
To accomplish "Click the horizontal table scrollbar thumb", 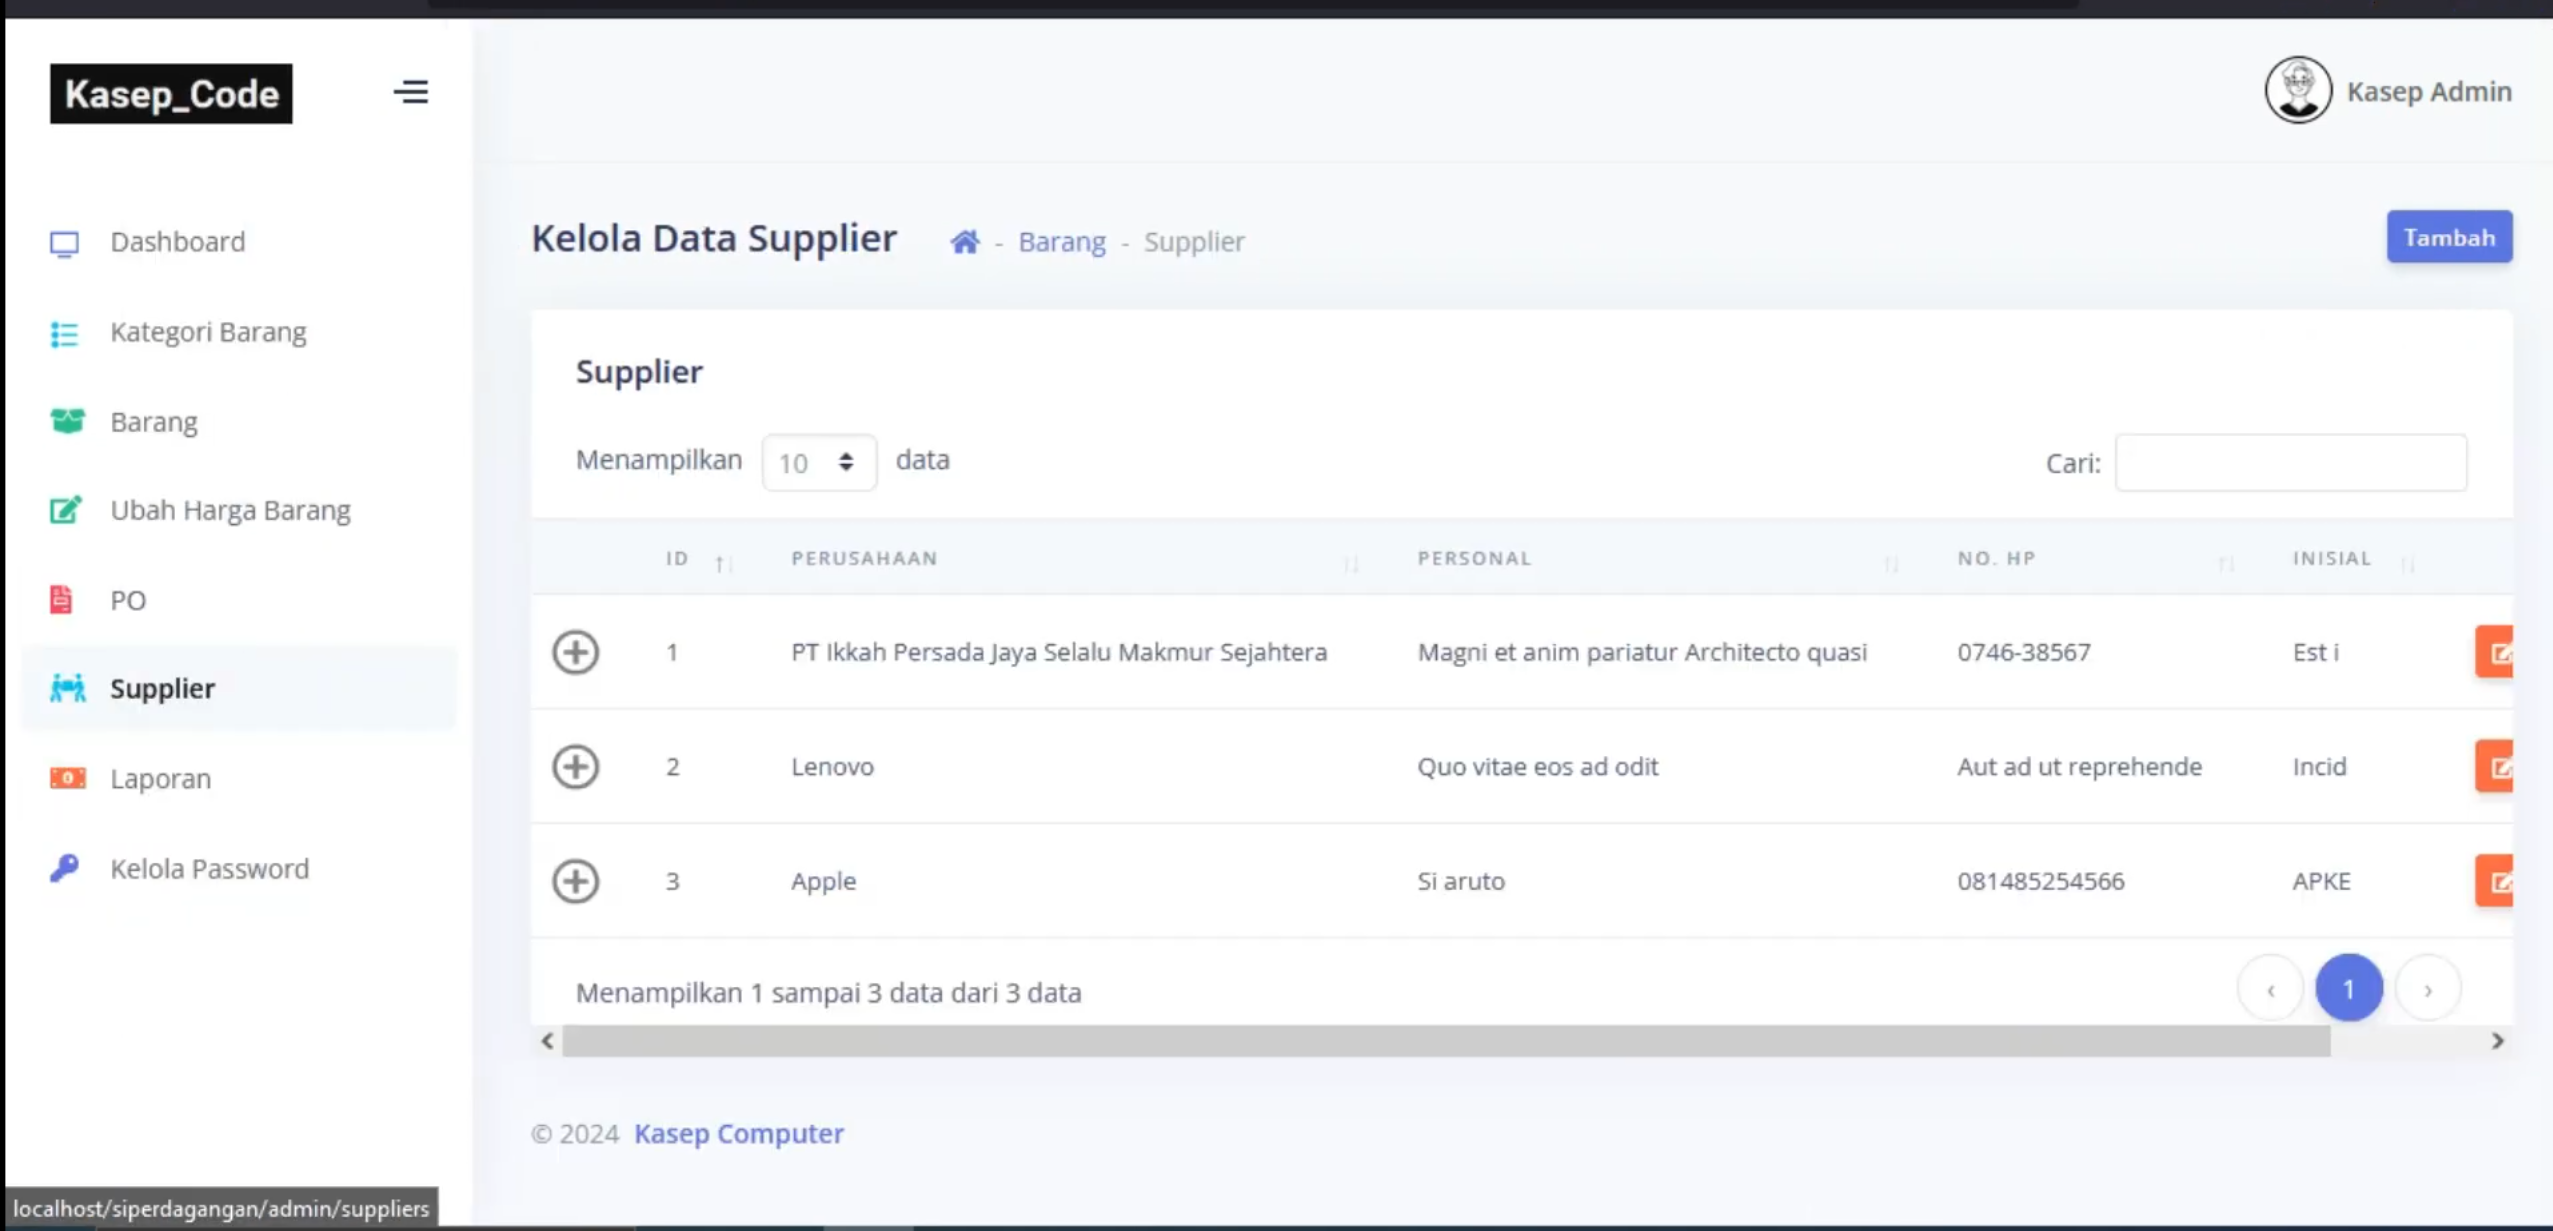I will coord(1446,1041).
